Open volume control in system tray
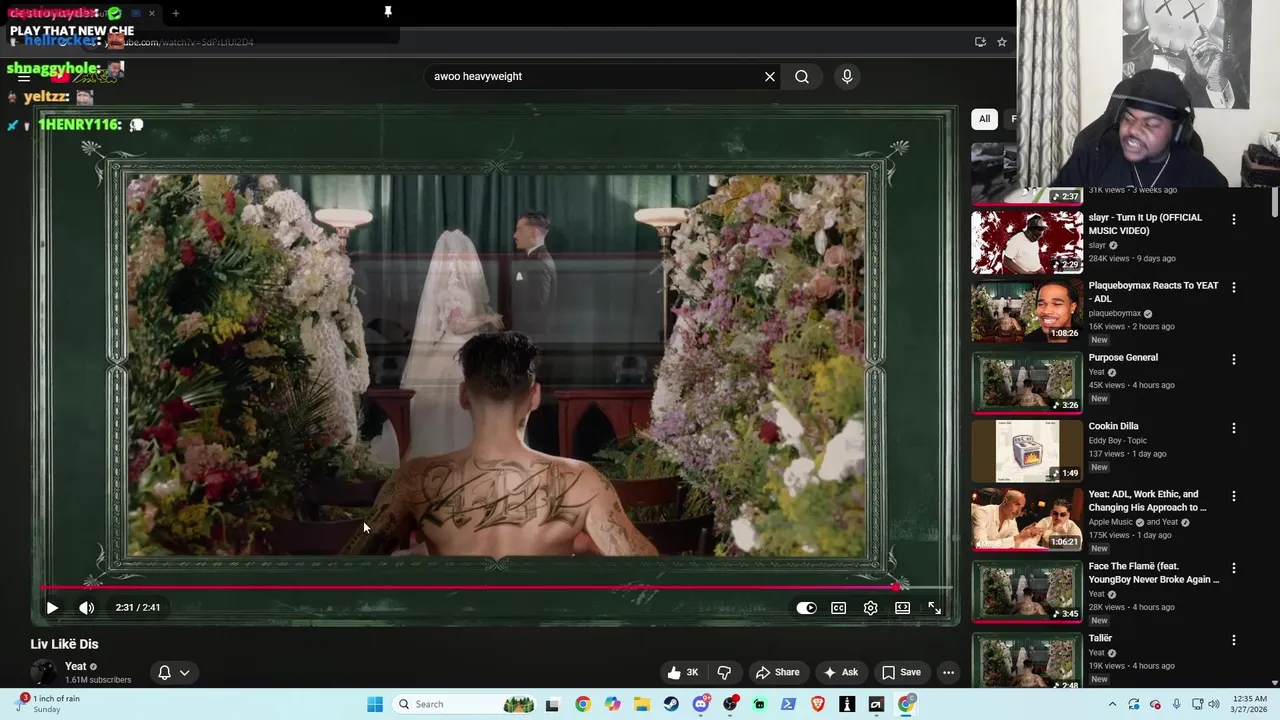This screenshot has width=1280, height=720. click(1214, 704)
